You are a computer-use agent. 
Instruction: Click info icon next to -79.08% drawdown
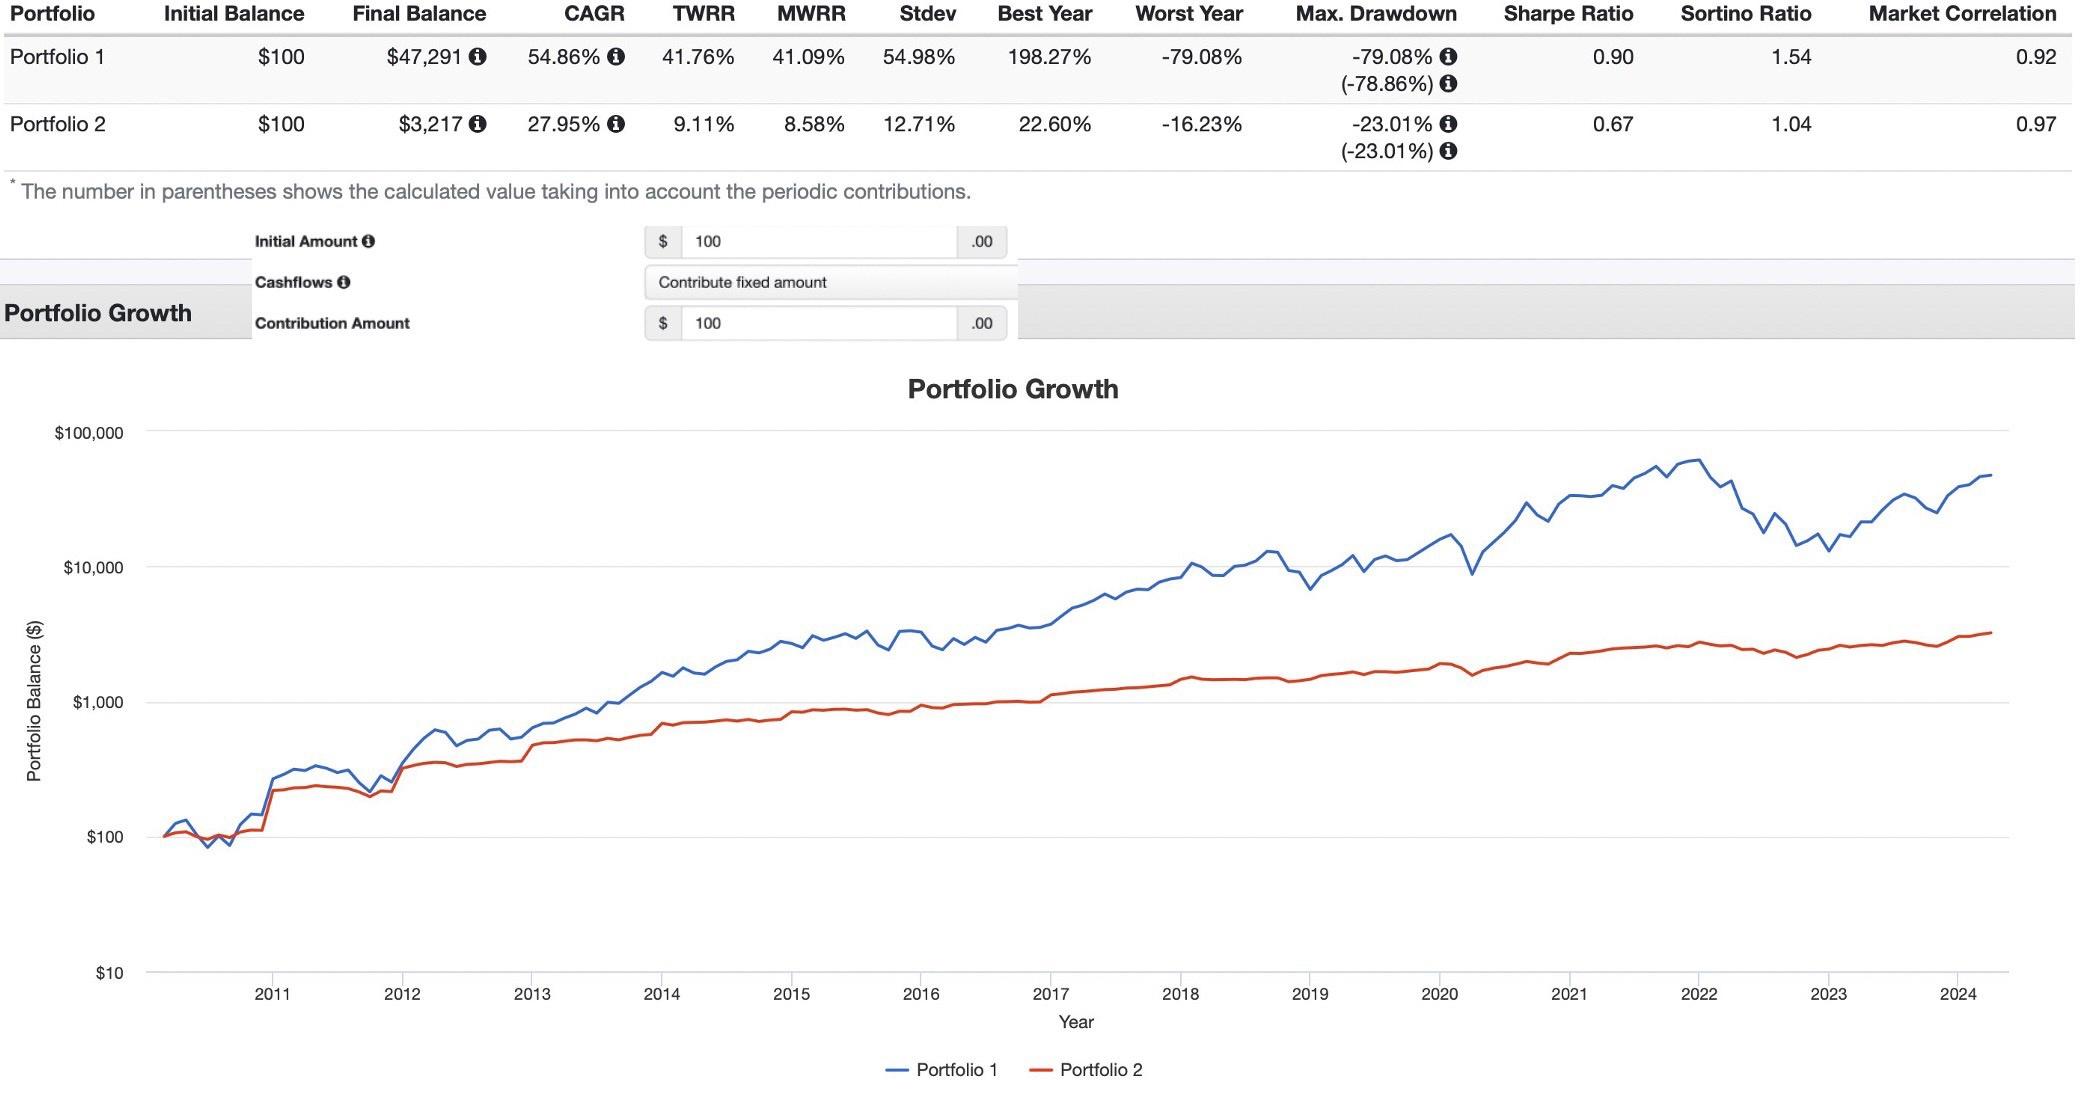click(1448, 57)
